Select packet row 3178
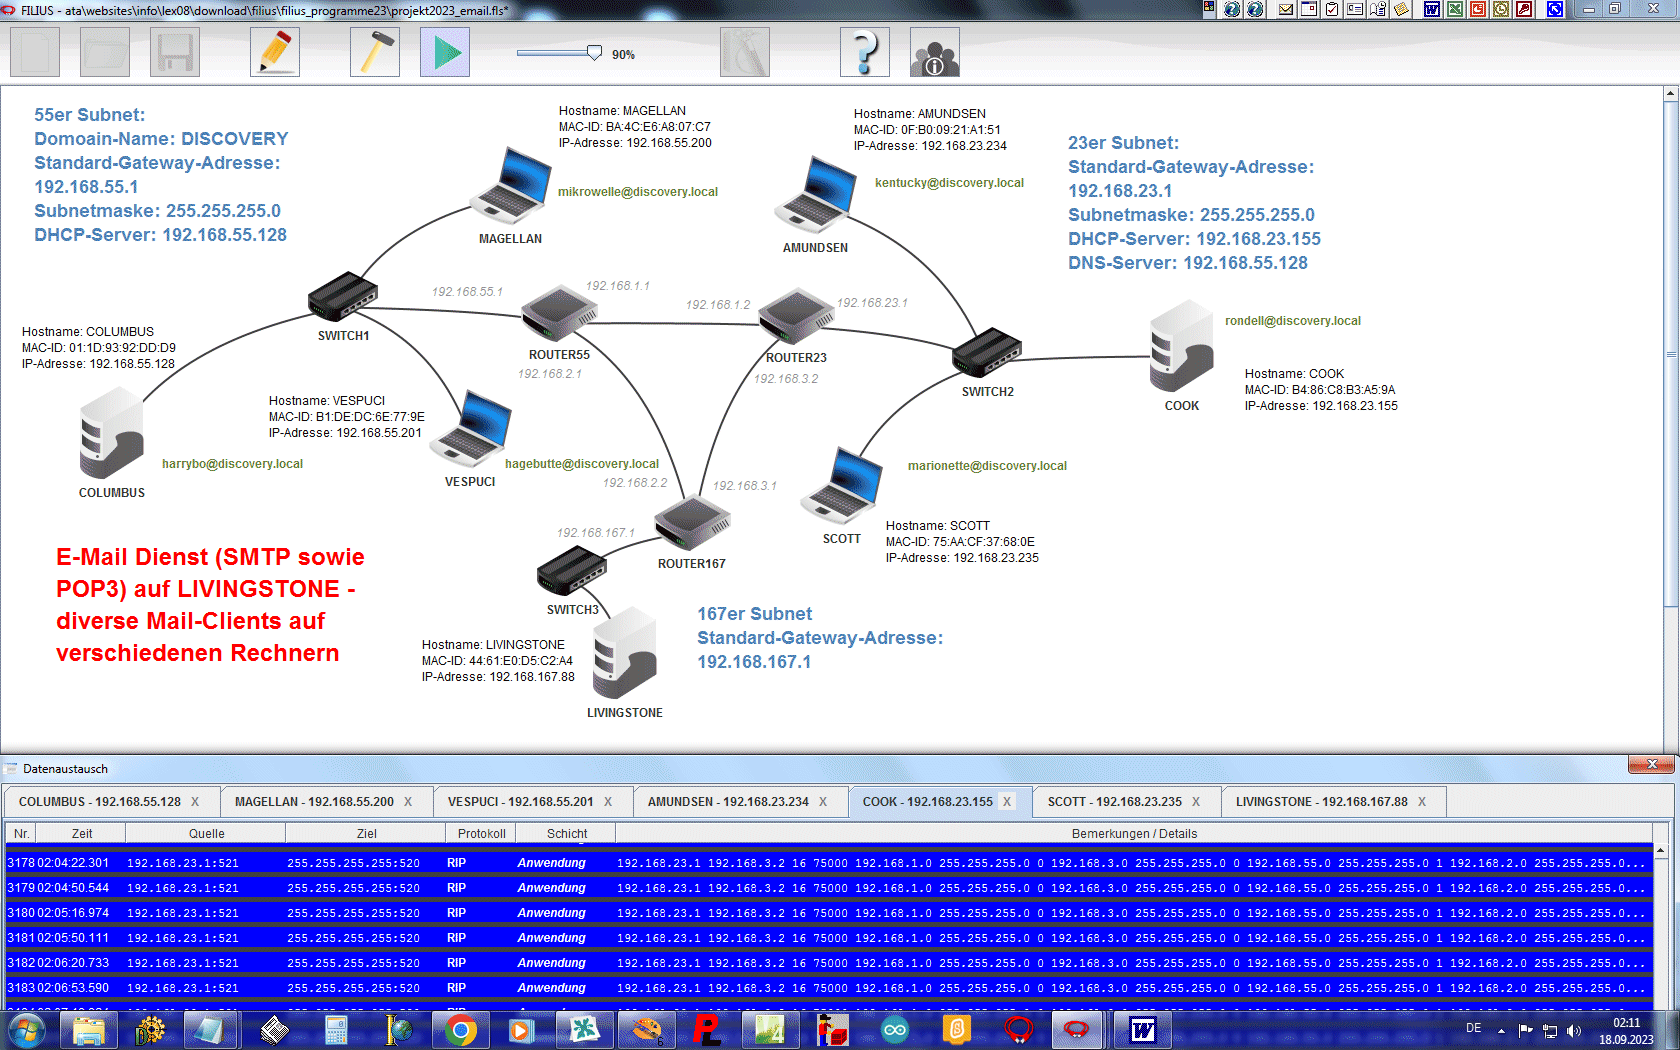 pos(828,863)
